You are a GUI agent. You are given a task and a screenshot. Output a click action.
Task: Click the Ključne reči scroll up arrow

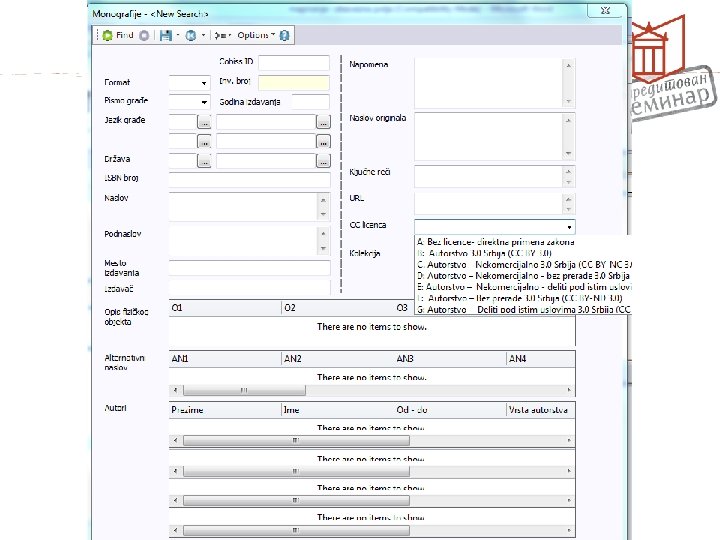tap(568, 172)
